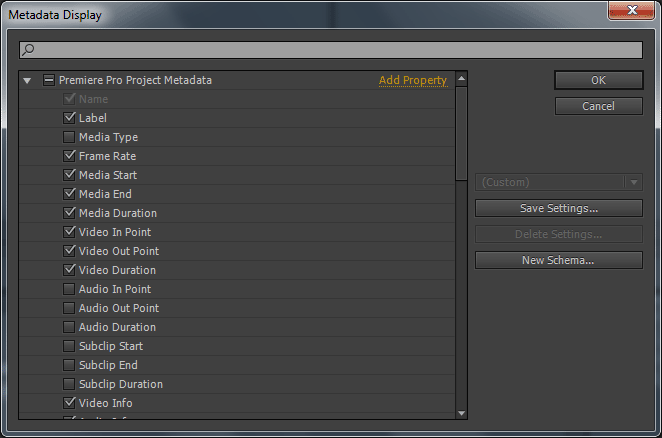Enable the Audio In Point checkbox

point(69,289)
